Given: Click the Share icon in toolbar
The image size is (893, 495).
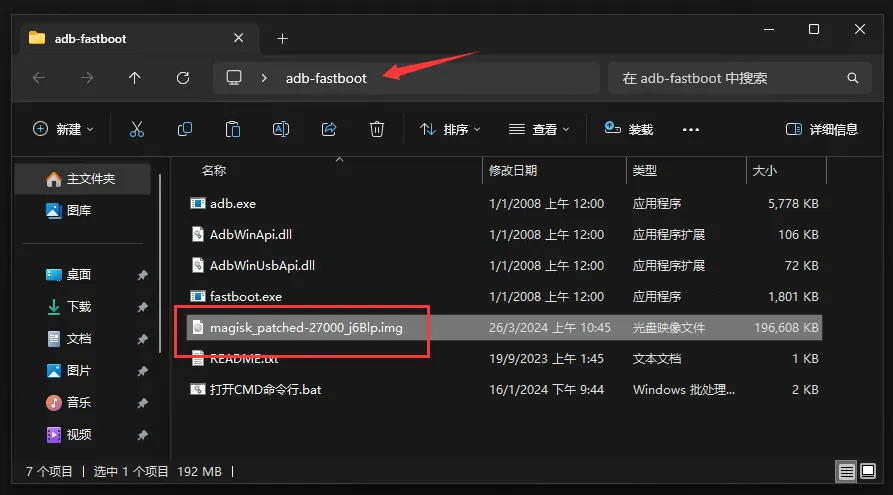Looking at the screenshot, I should pos(329,129).
